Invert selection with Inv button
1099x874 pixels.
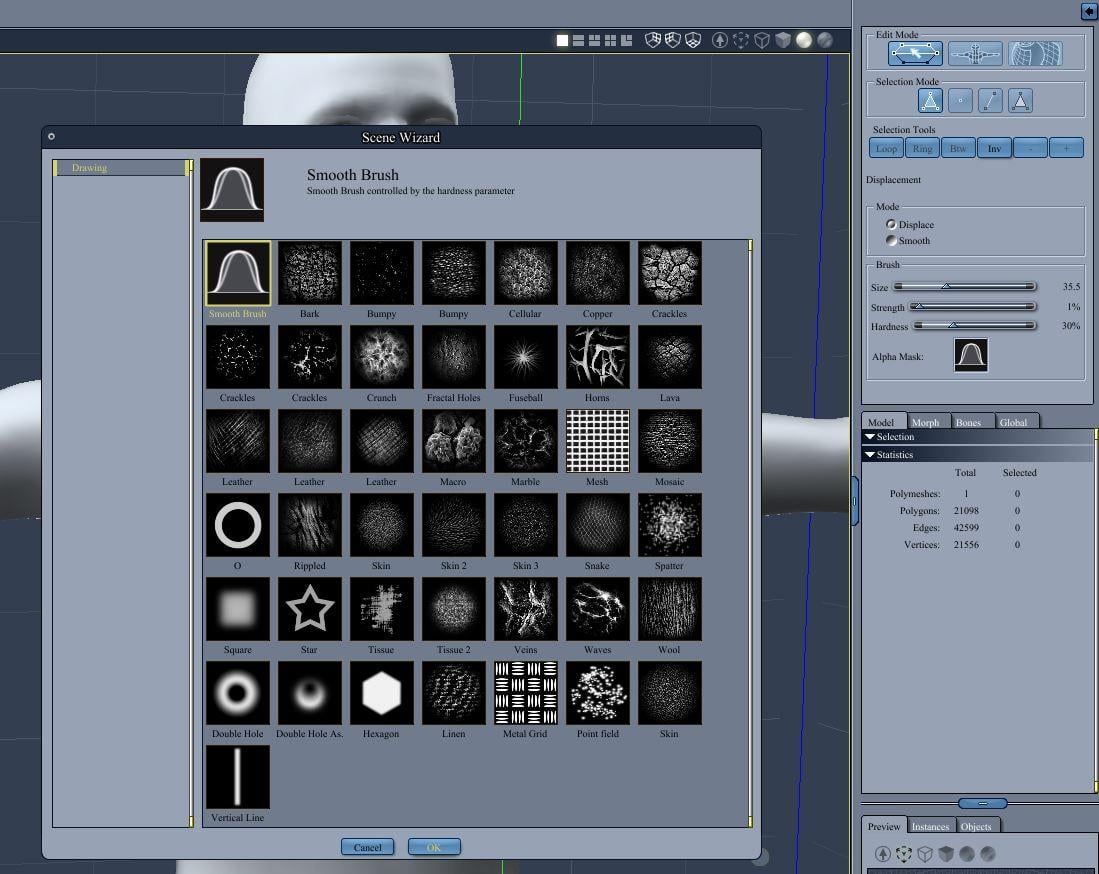[995, 148]
